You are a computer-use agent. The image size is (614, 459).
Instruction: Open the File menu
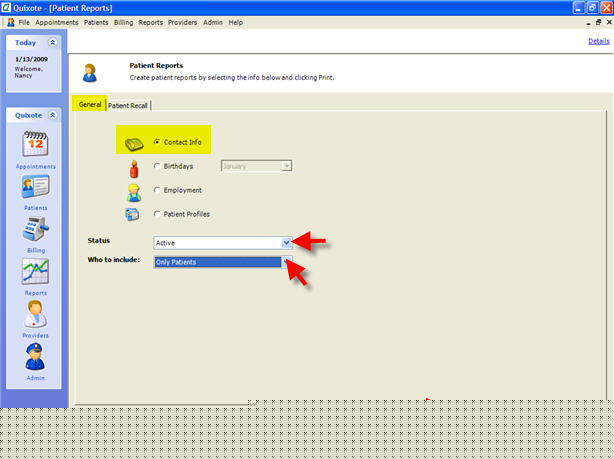24,22
